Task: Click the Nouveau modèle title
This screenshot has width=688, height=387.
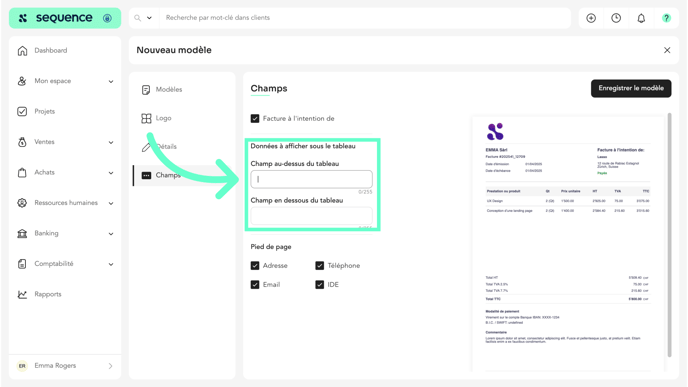Action: [174, 50]
